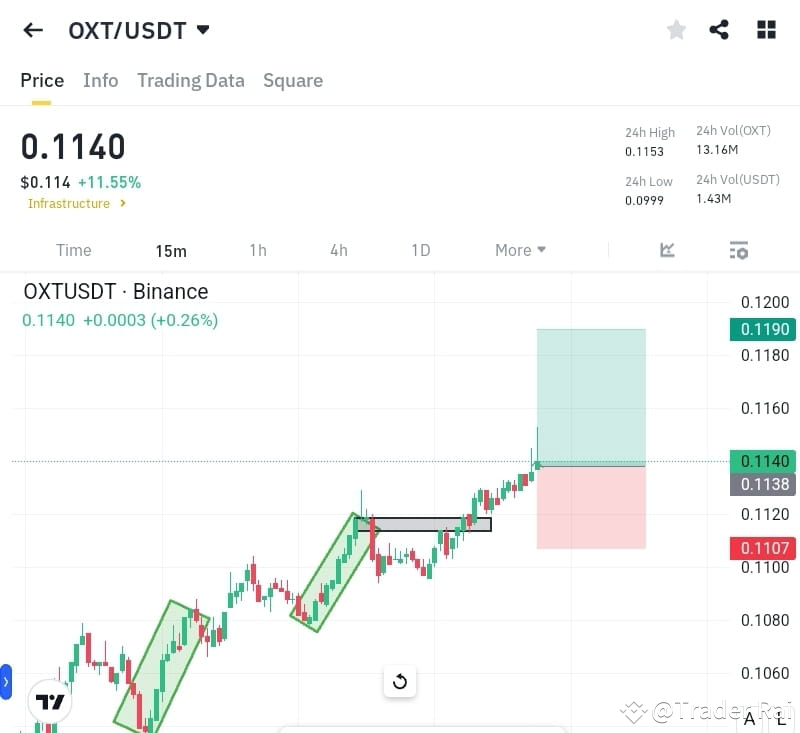Open chart settings via the gear icon
This screenshot has width=800, height=733.
pyautogui.click(x=738, y=250)
